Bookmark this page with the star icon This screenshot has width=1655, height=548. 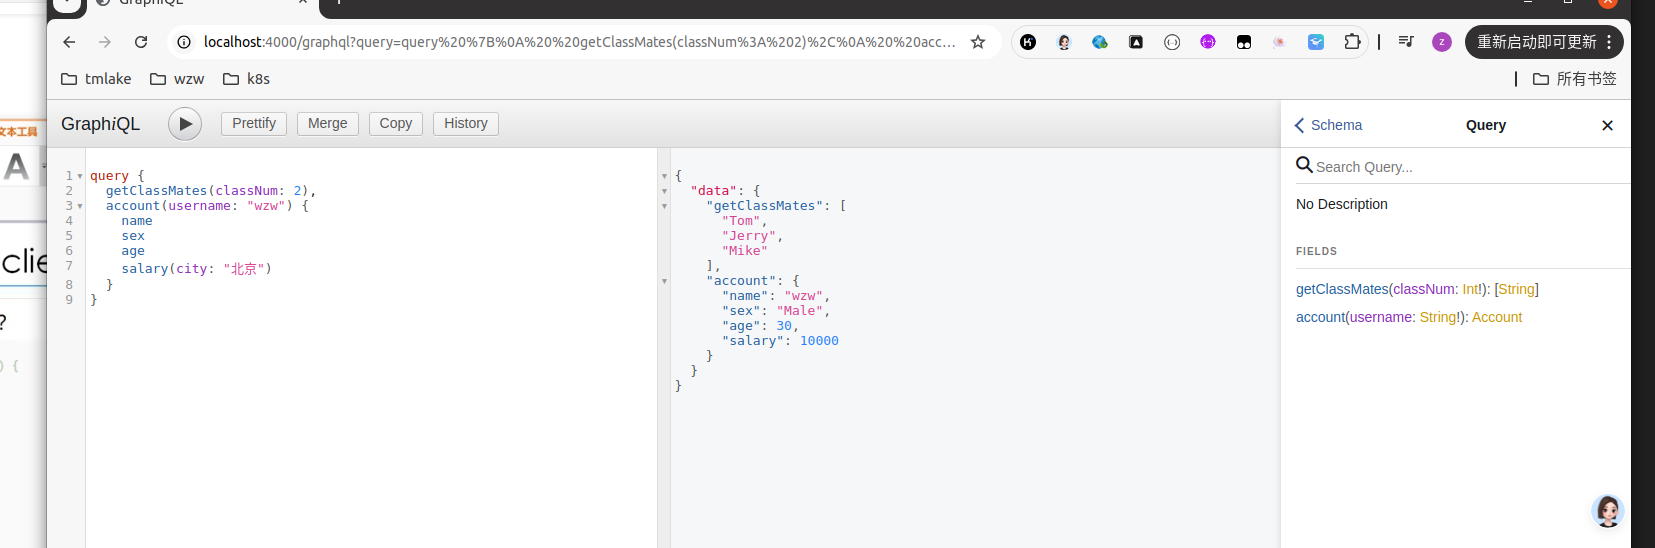click(978, 42)
